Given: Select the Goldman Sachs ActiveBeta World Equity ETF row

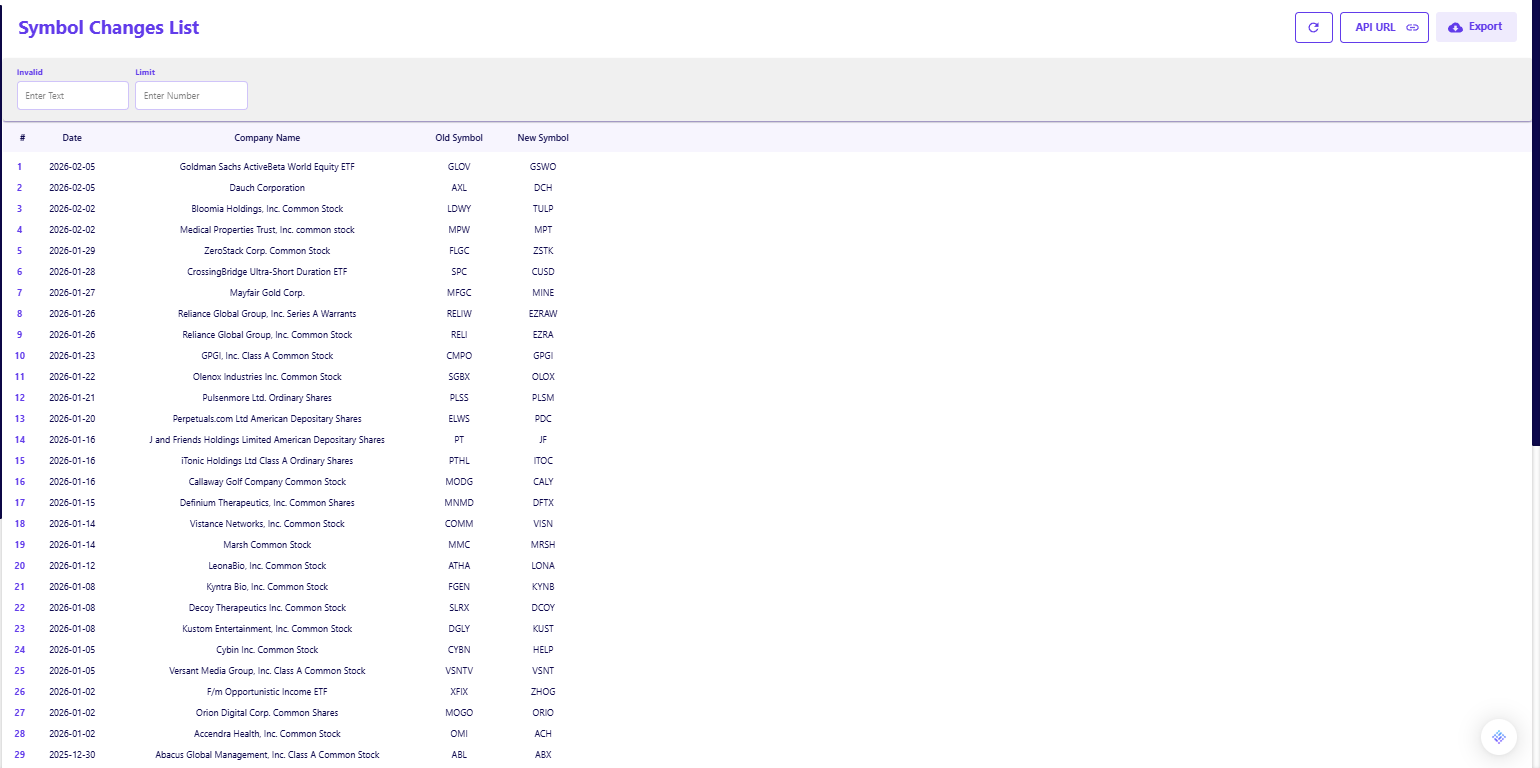Looking at the screenshot, I should [x=267, y=167].
